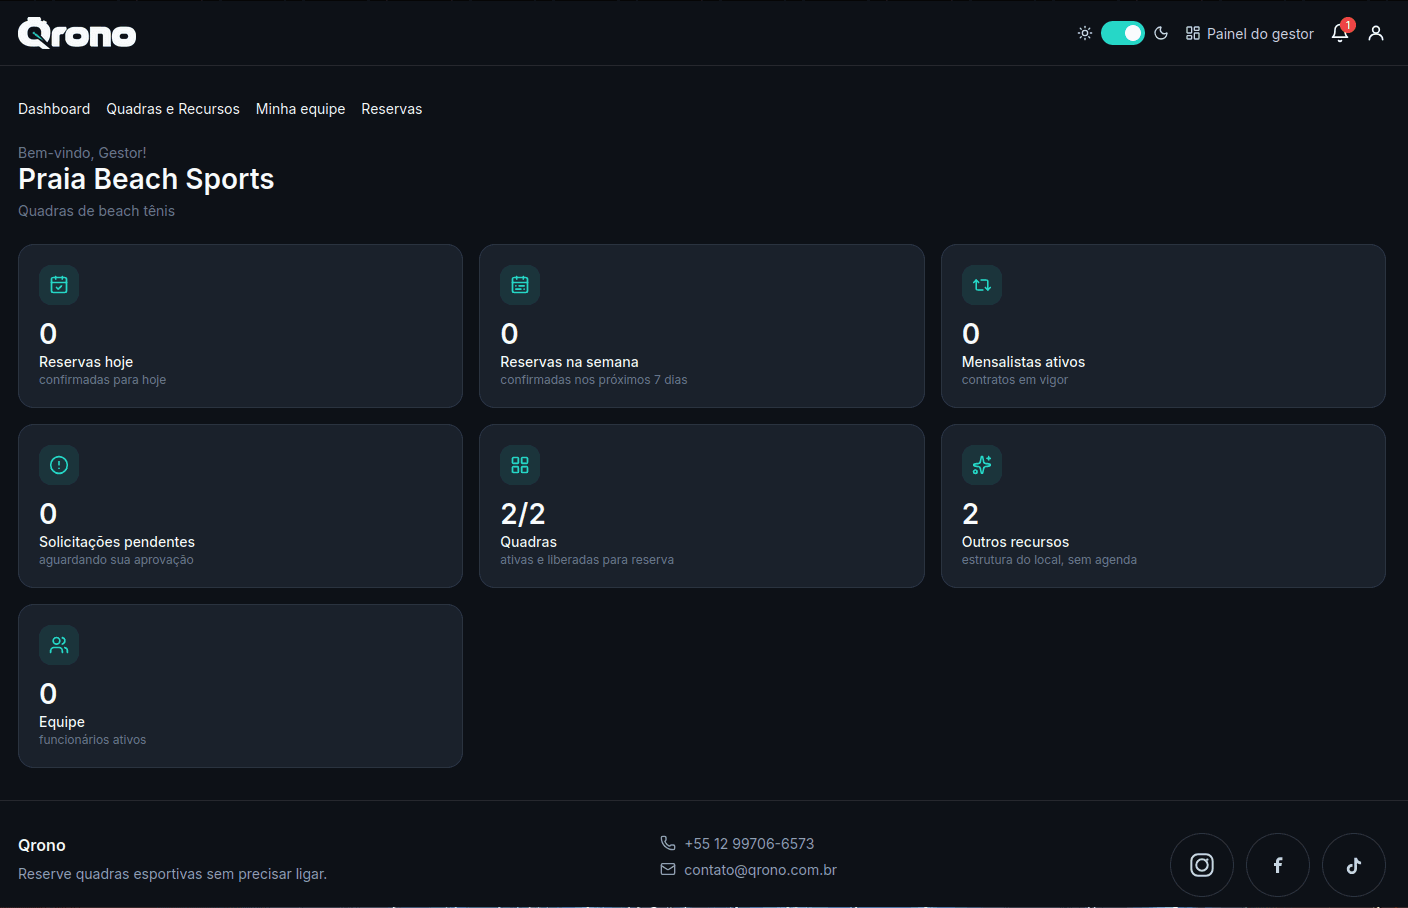Click the Outros recursos sparkle icon
The width and height of the screenshot is (1408, 908).
(982, 465)
